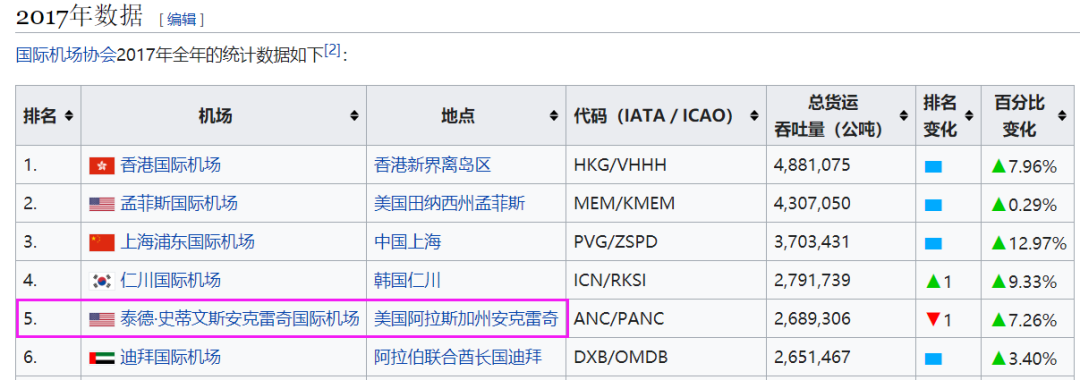Sort by 地点 column sort arrows
1080x380 pixels.
point(553,115)
